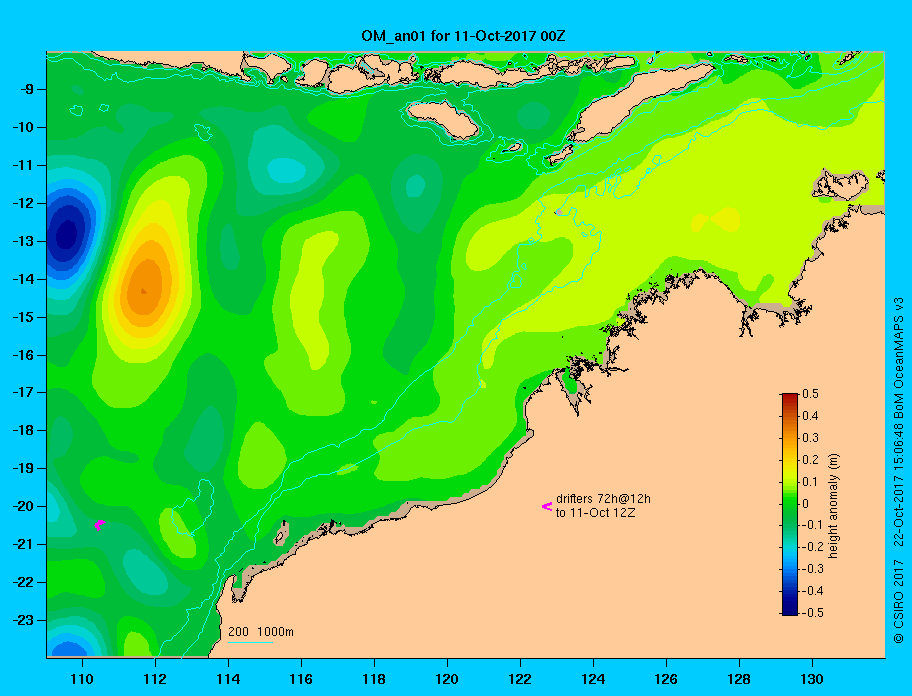Click the '-23' latitude axis label
This screenshot has height=696, width=912.
click(x=23, y=620)
